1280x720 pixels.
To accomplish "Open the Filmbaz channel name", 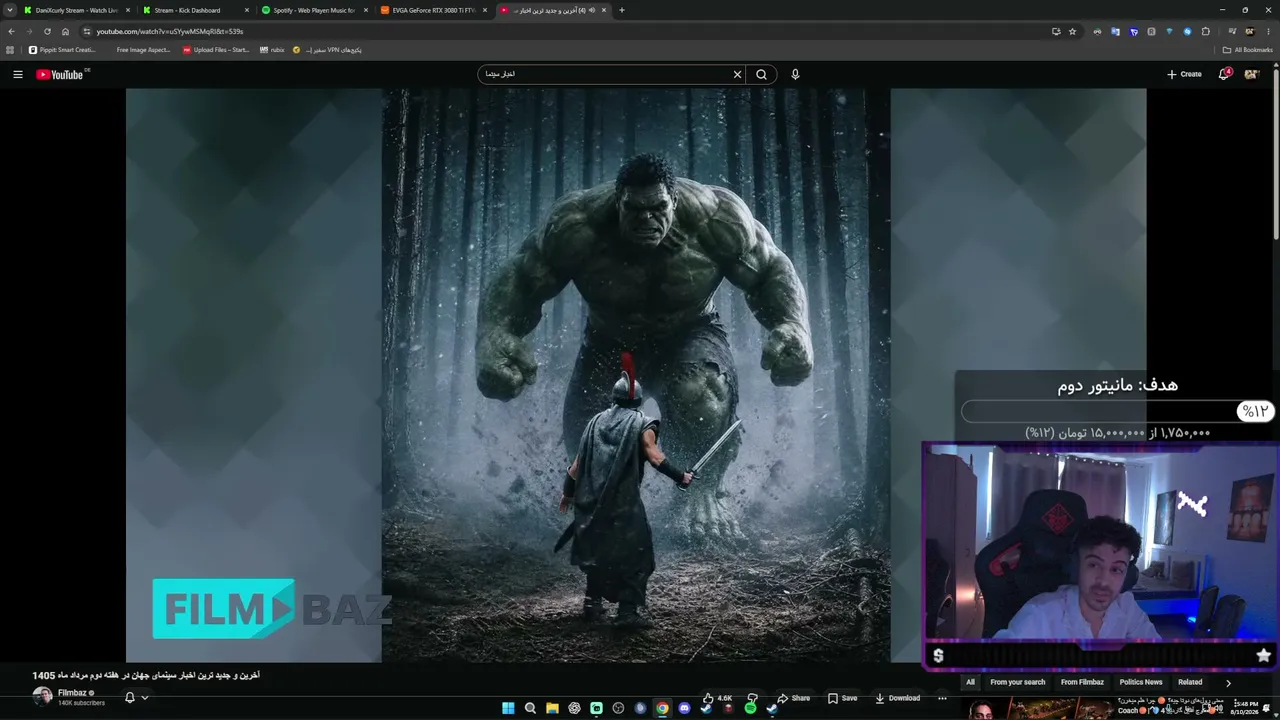I will point(72,693).
